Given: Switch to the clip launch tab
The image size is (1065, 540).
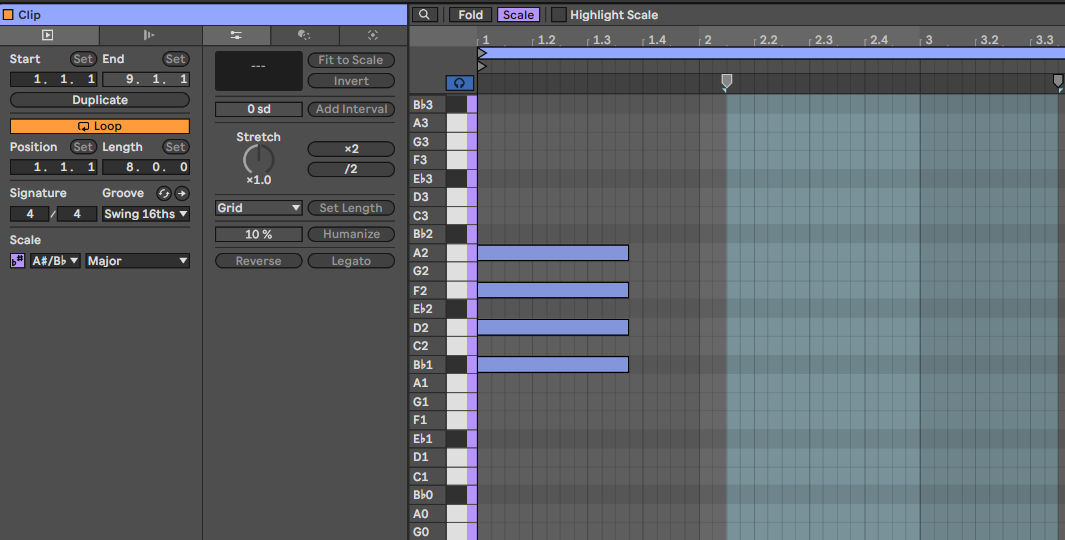Looking at the screenshot, I should [148, 35].
